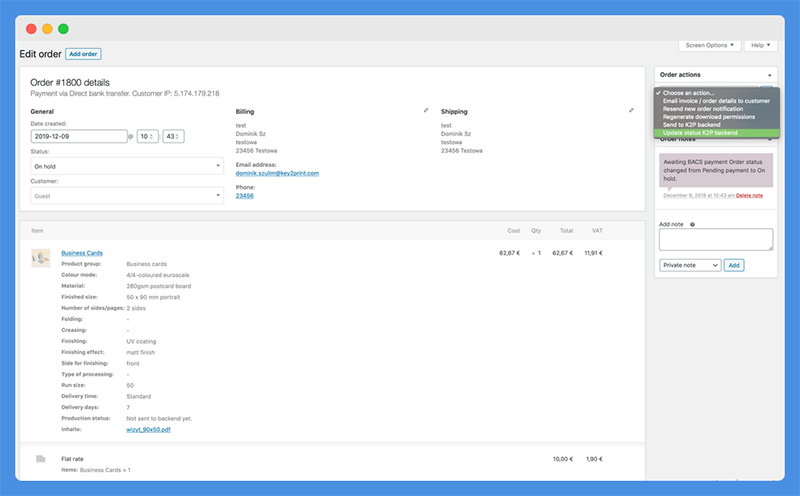Open the Private note type dropdown
800x496 pixels.
(x=690, y=265)
